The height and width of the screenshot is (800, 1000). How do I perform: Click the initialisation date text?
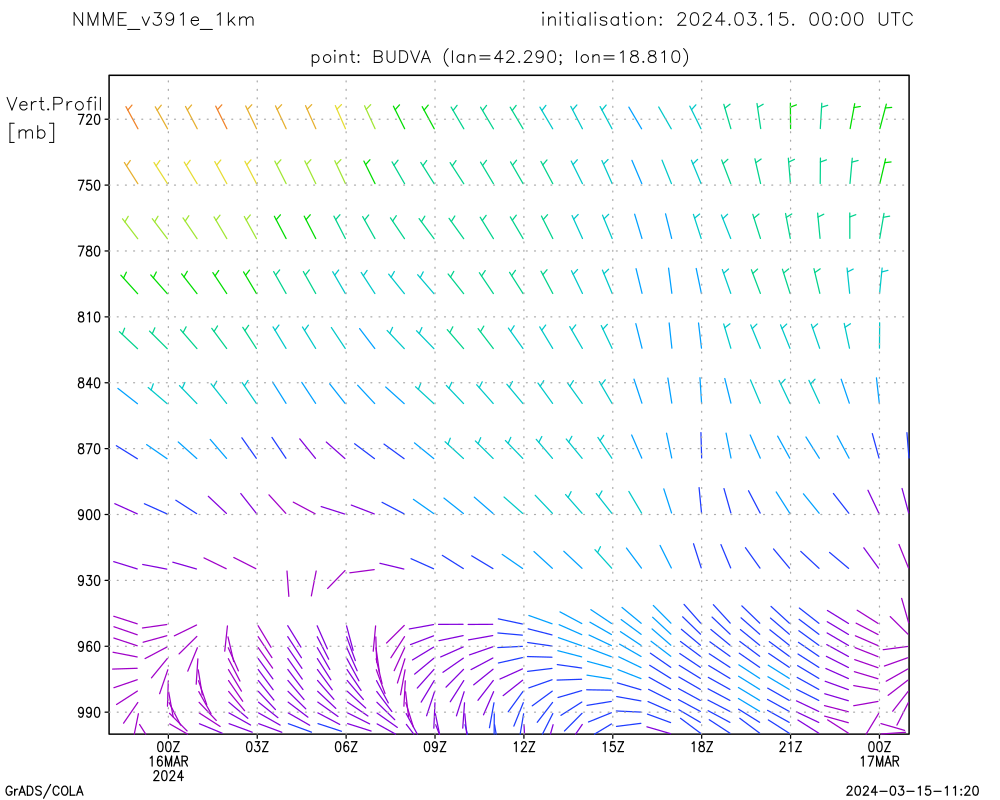click(727, 20)
